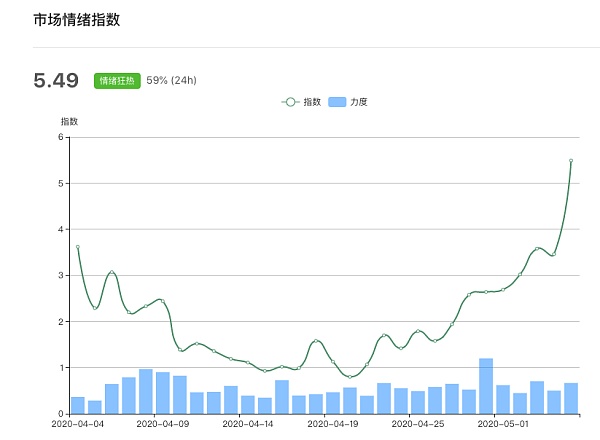Click the first blue bar on the left

click(x=77, y=405)
